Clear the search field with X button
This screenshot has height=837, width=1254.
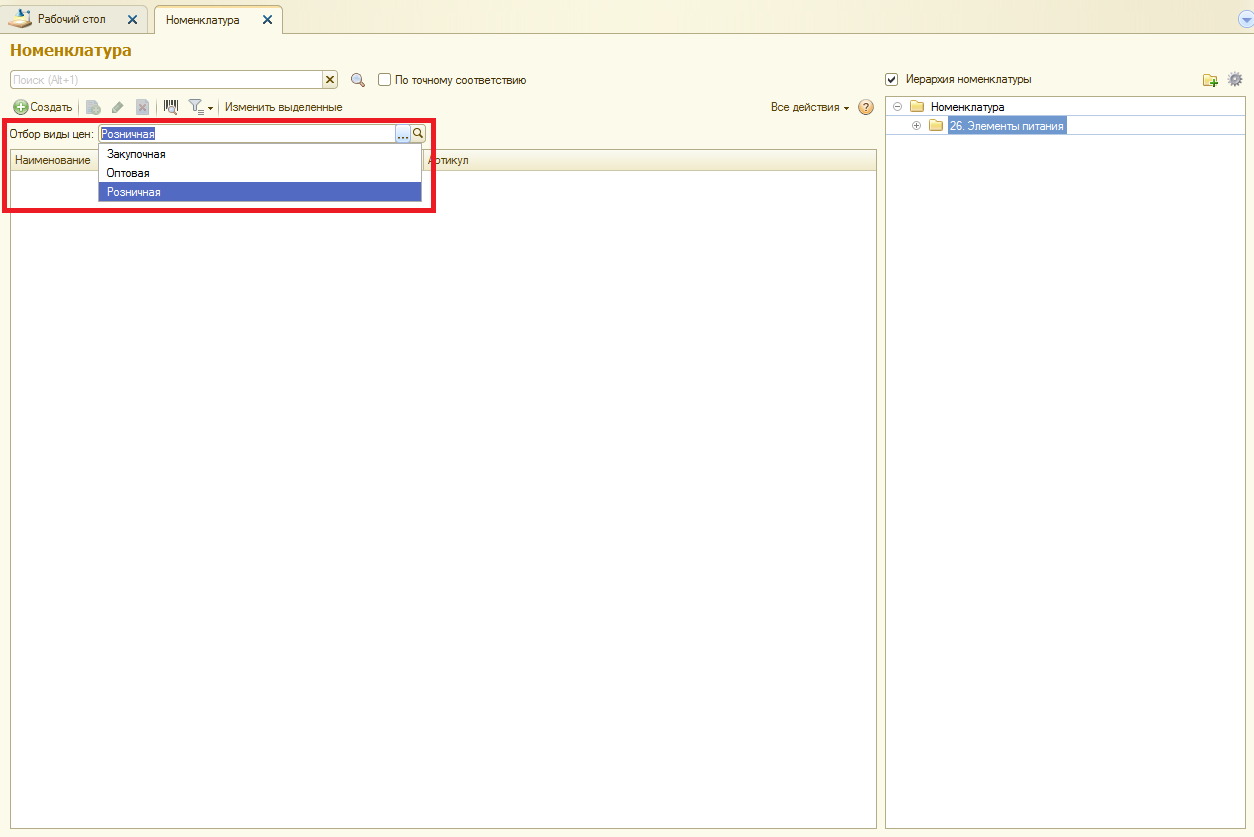coord(329,80)
